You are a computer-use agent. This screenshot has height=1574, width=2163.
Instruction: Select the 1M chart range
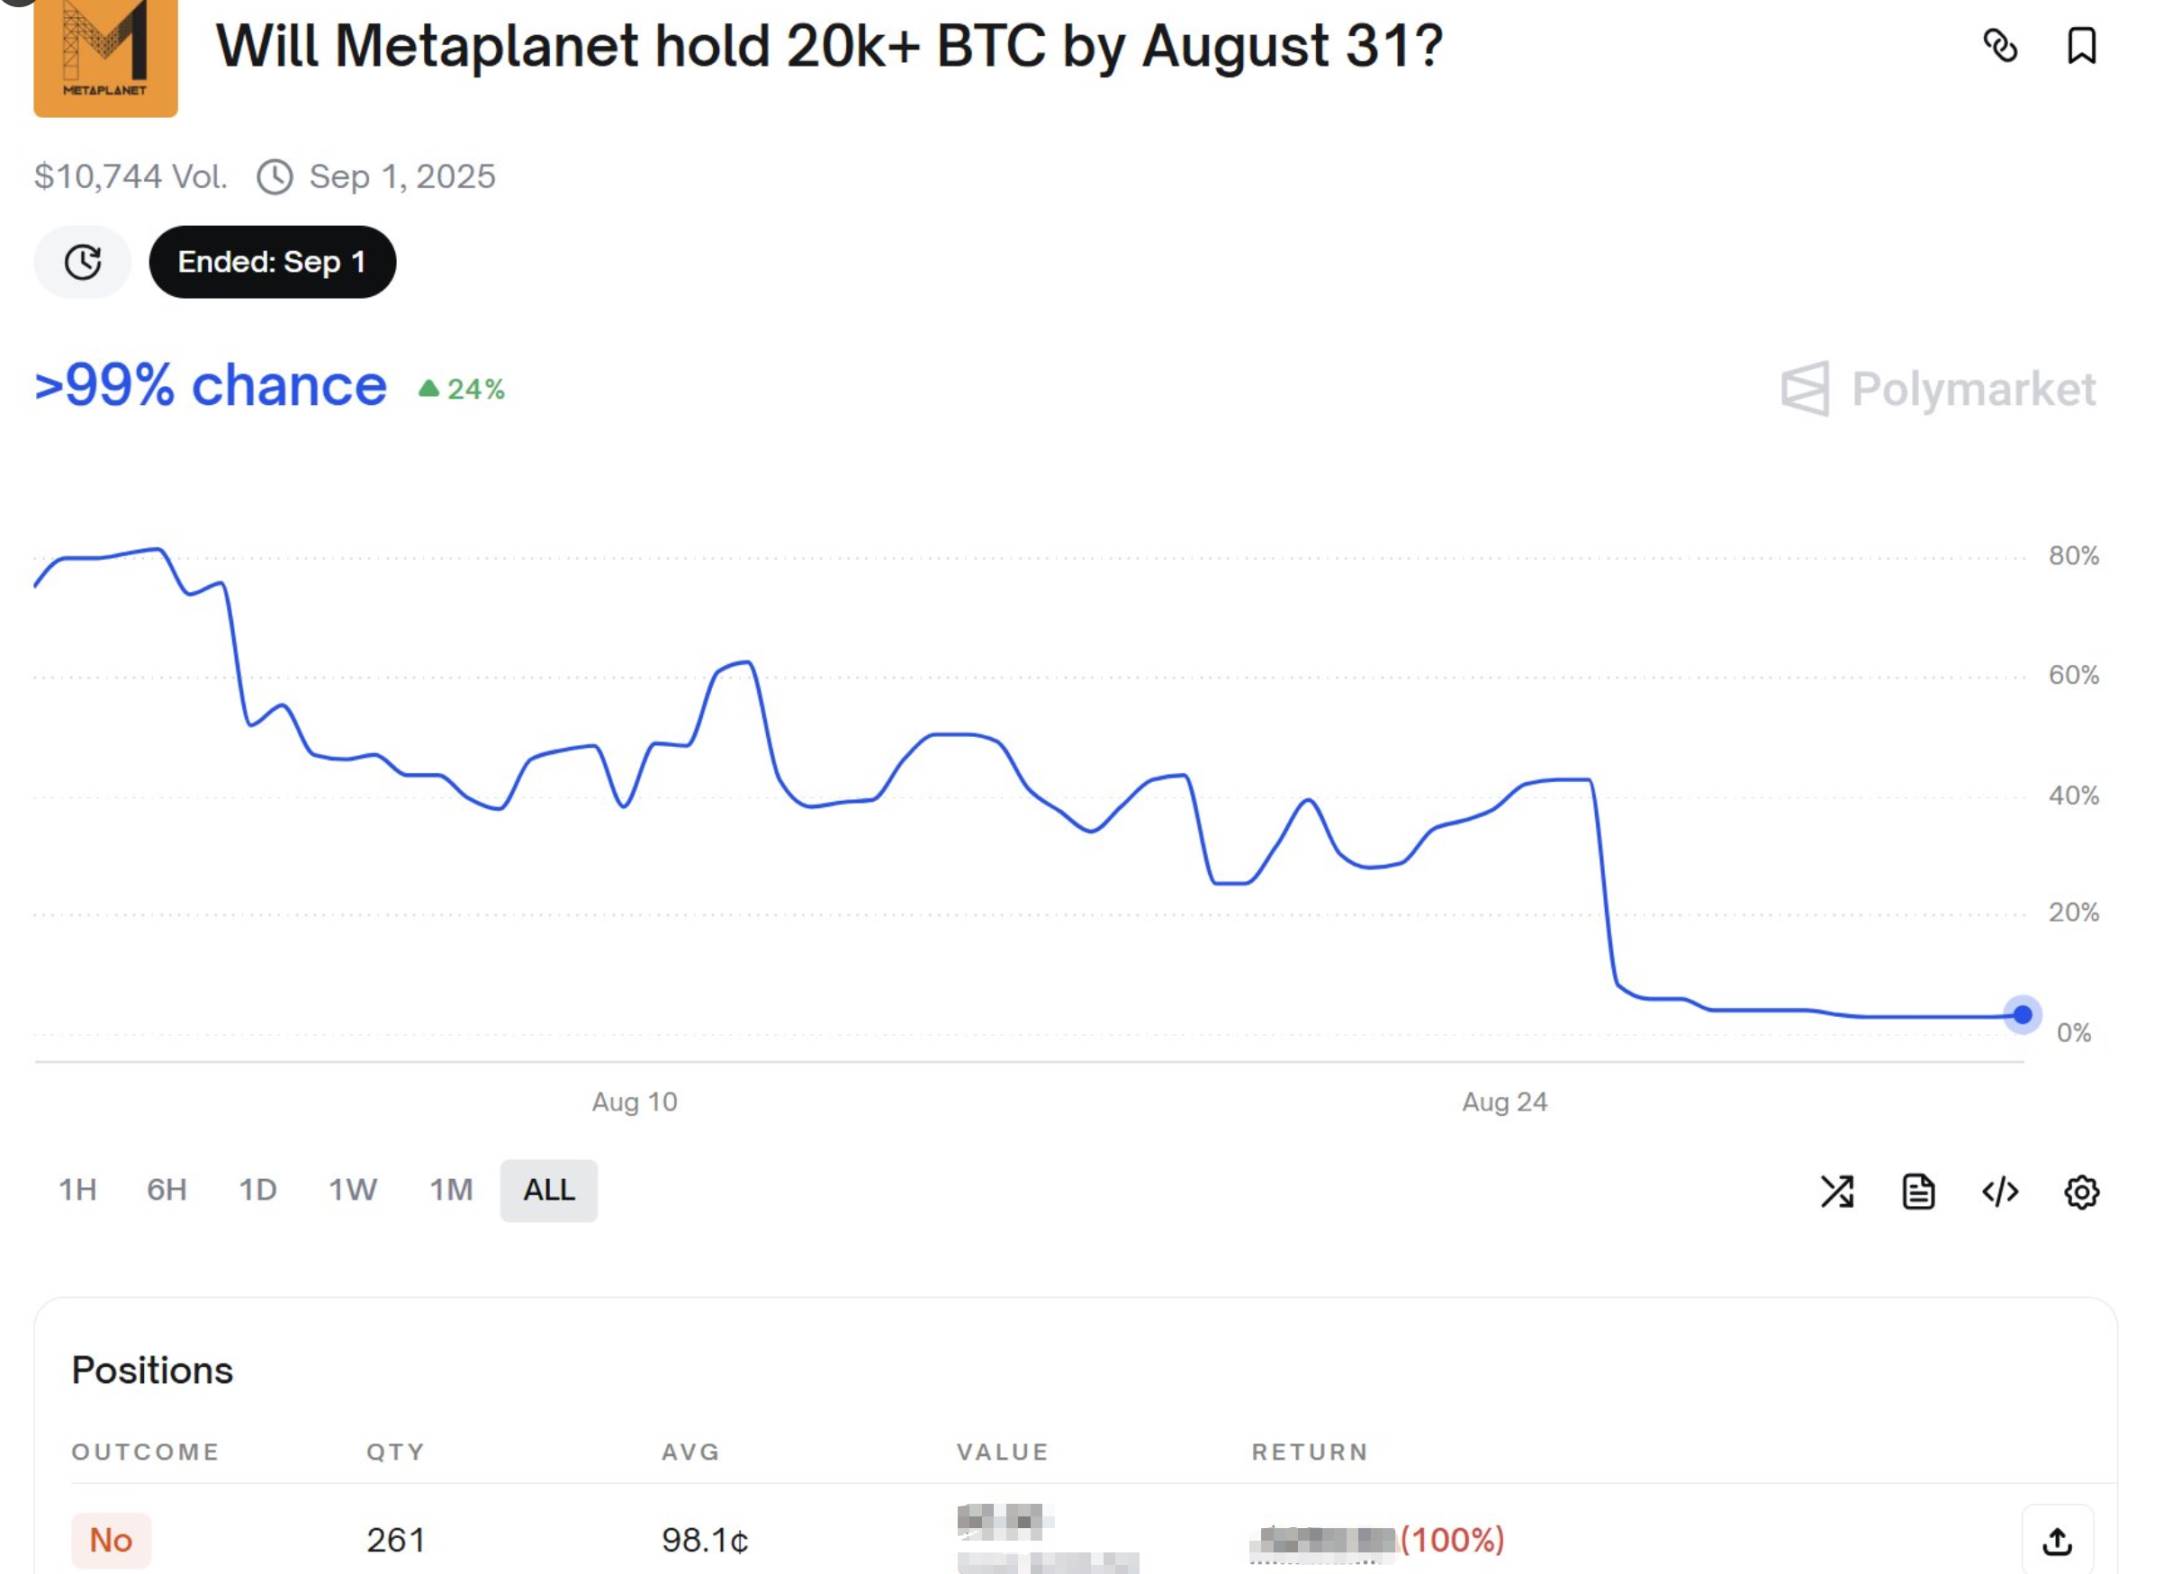[x=451, y=1190]
